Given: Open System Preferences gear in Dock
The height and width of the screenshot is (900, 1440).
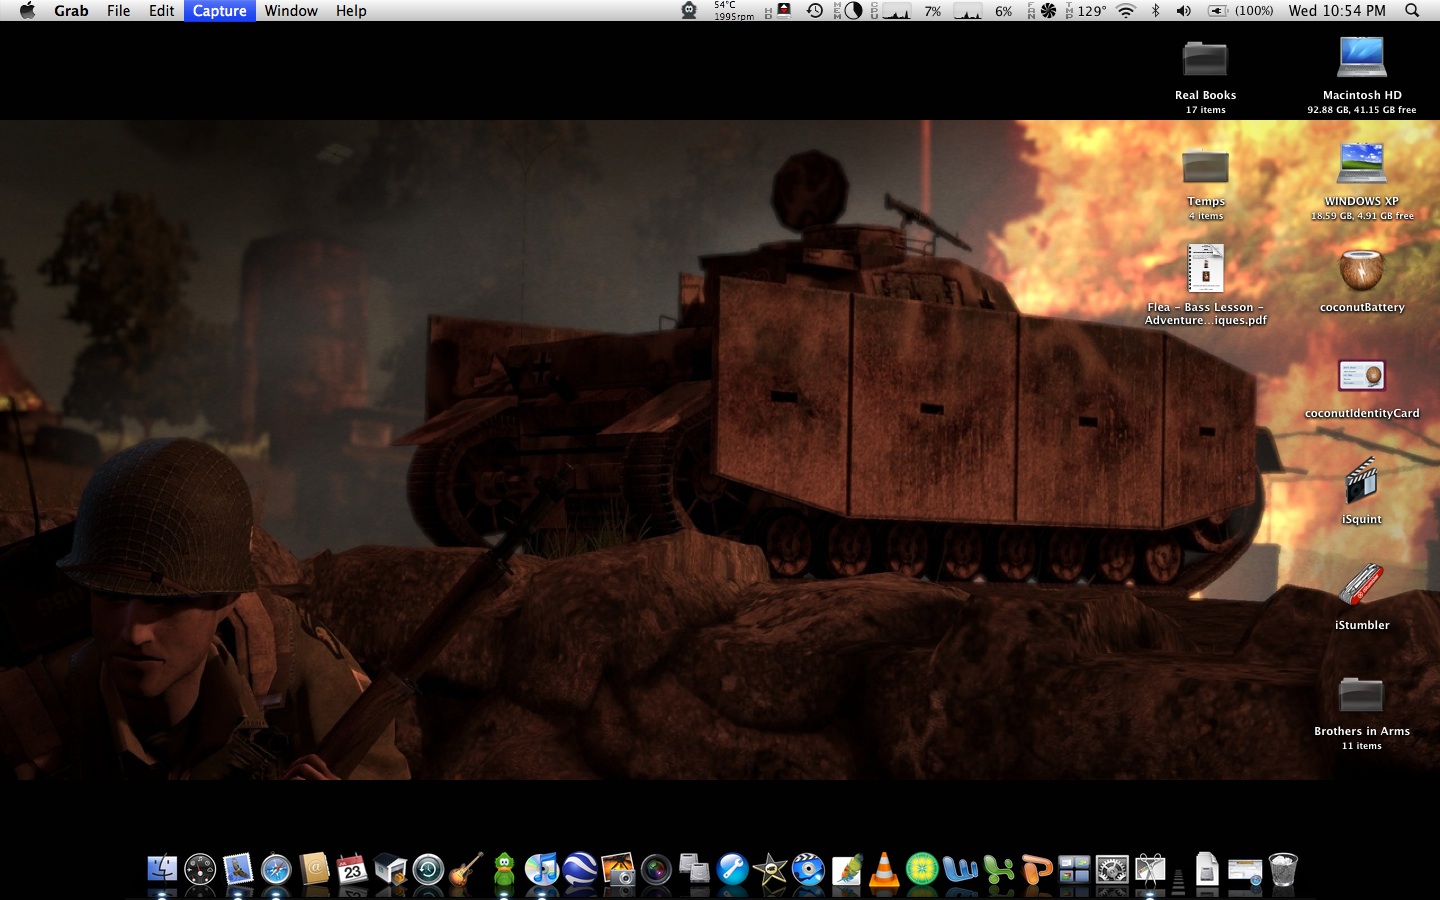Looking at the screenshot, I should pyautogui.click(x=1112, y=870).
